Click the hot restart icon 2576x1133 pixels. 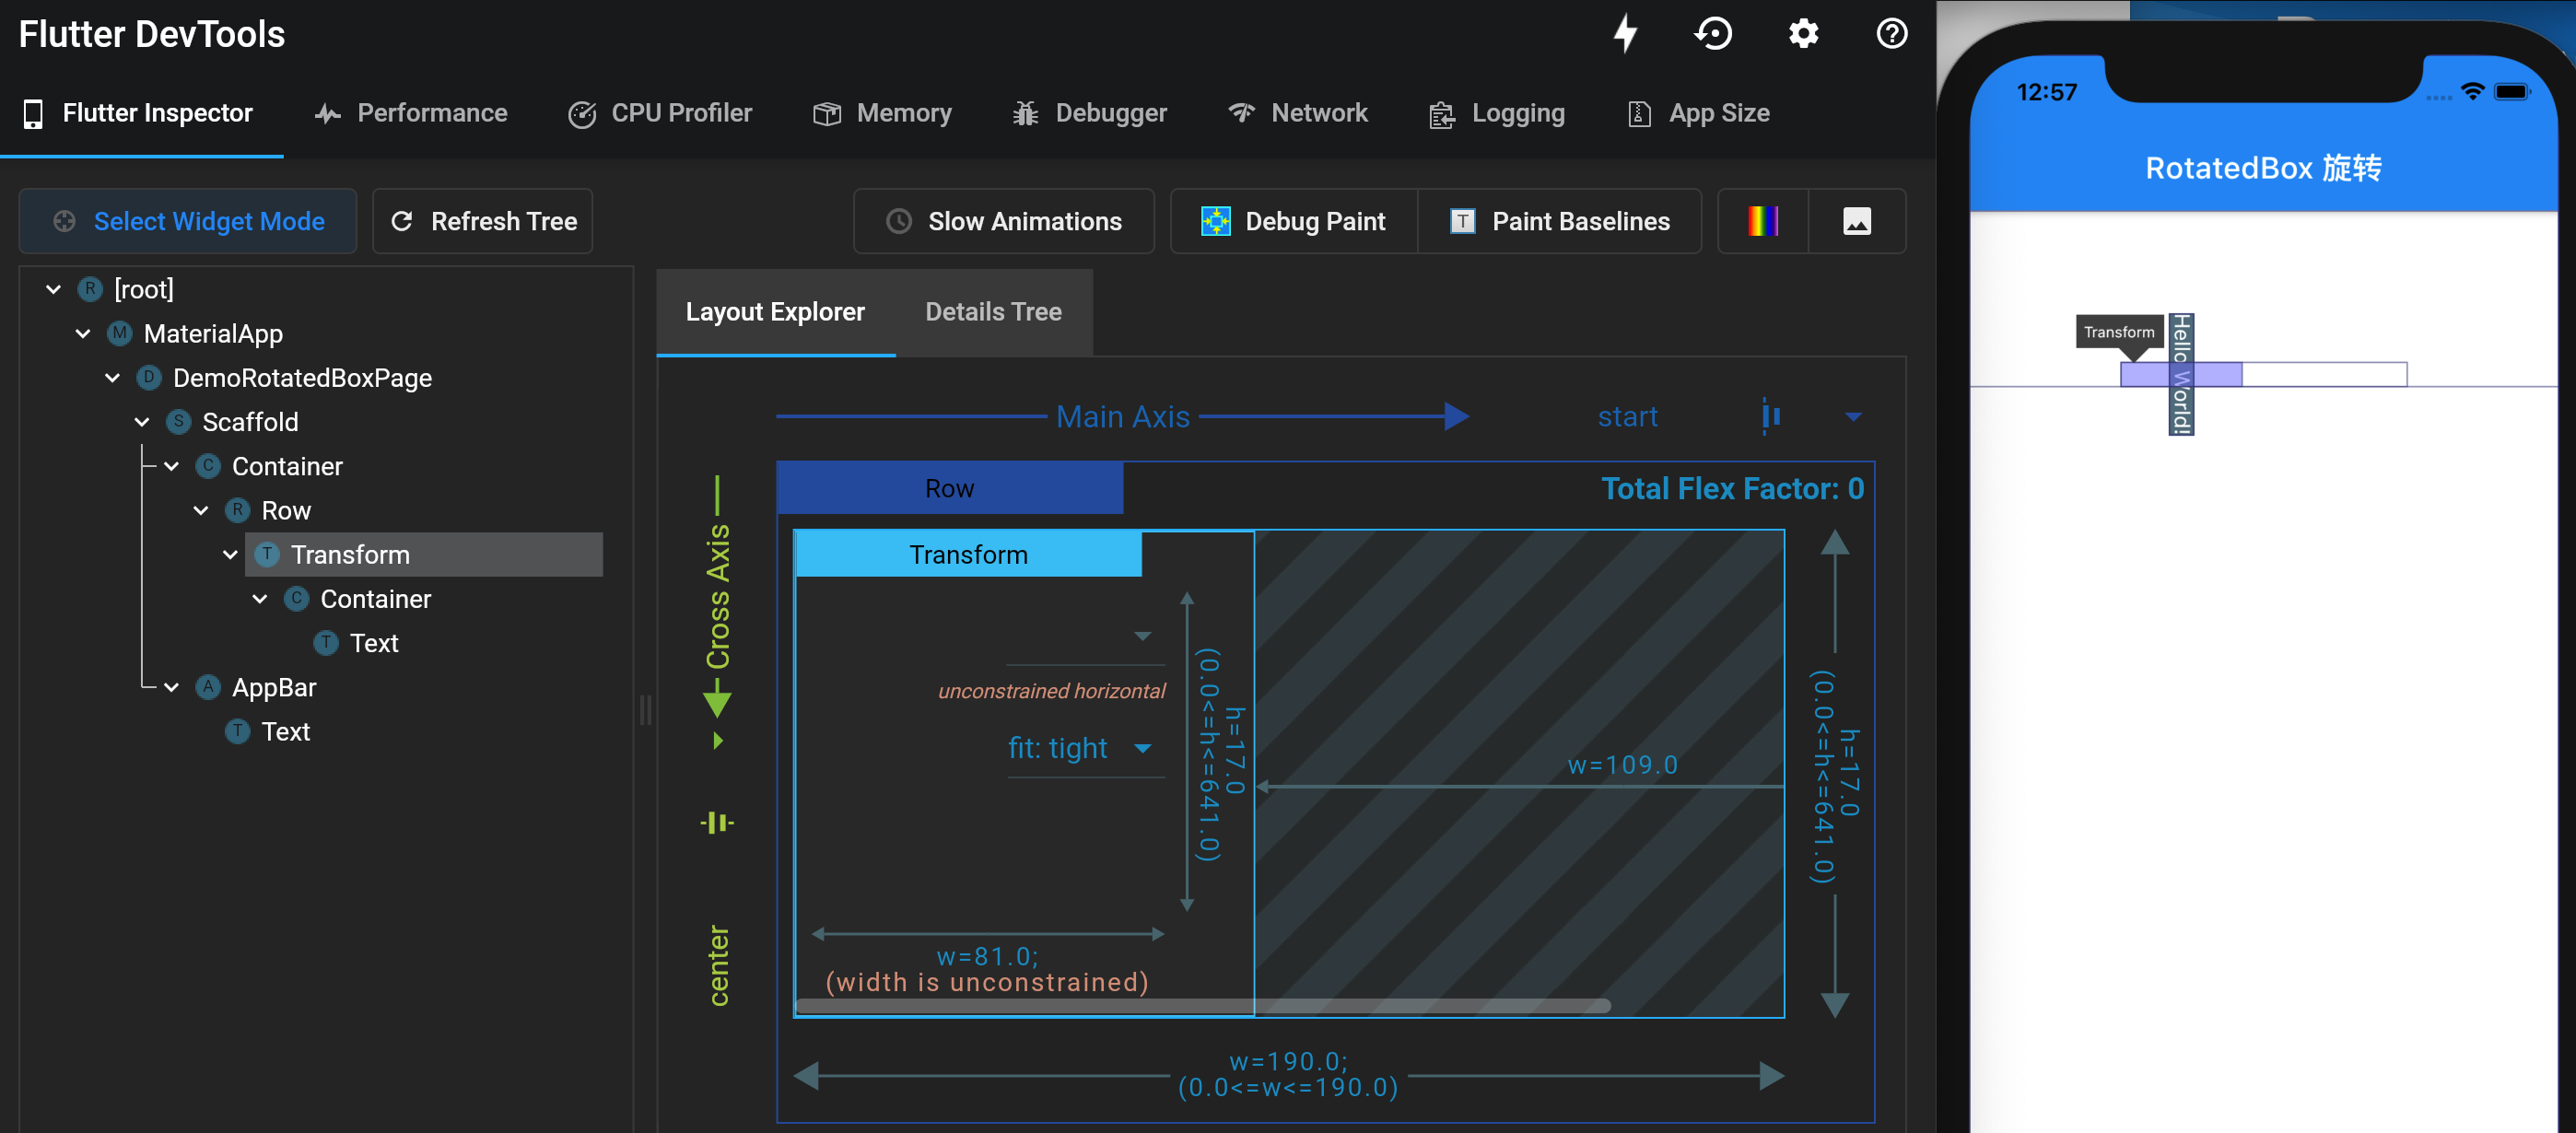pyautogui.click(x=1713, y=34)
